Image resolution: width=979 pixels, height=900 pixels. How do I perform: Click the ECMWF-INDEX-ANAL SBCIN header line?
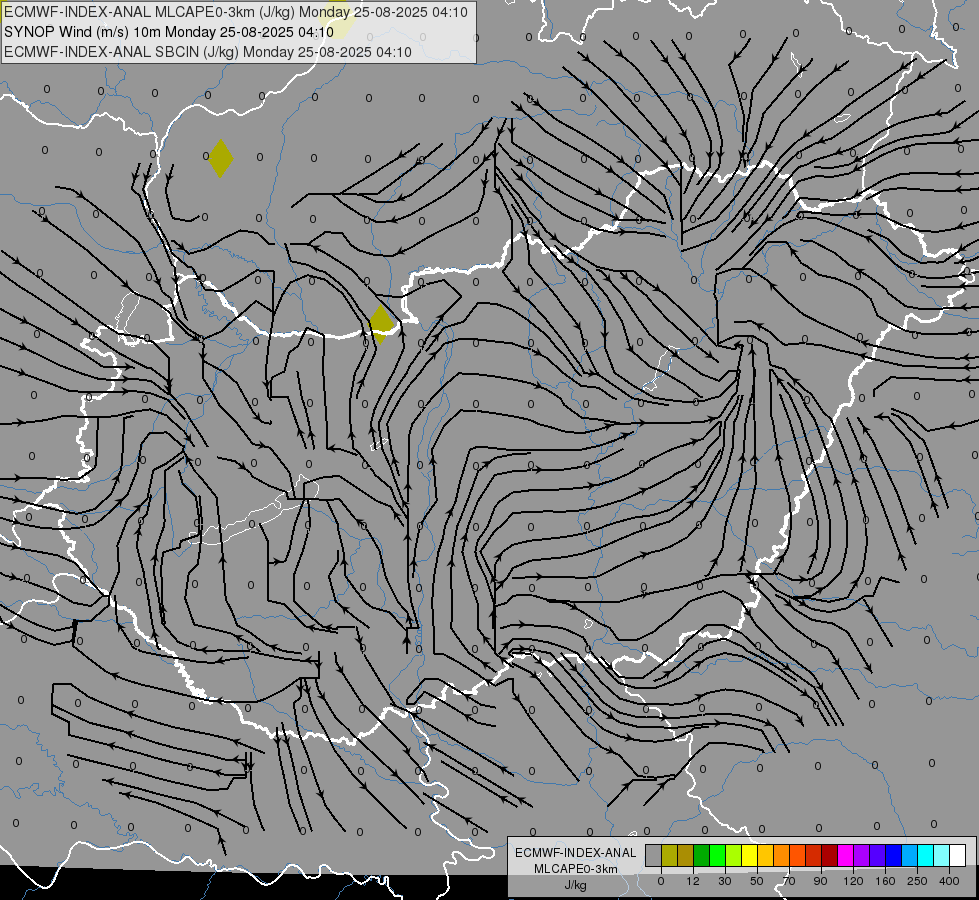(208, 52)
